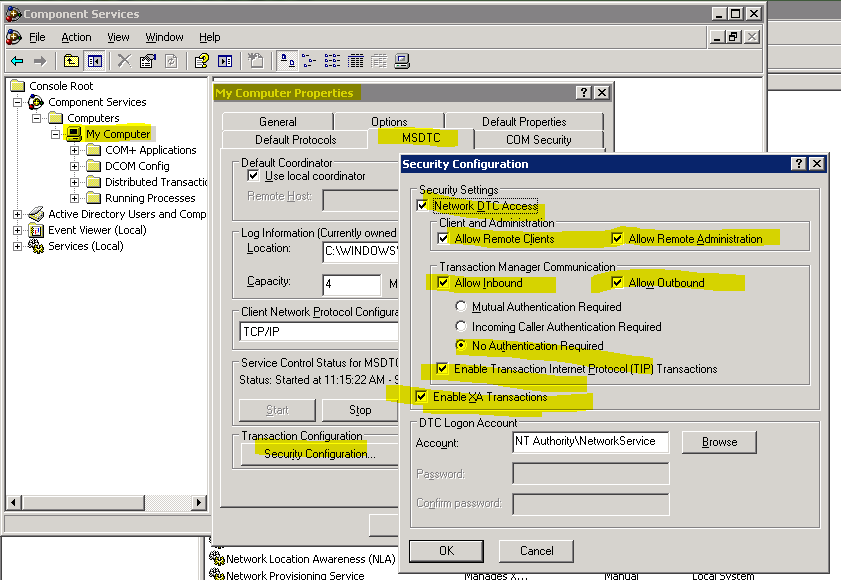Open the File menu
Image resolution: width=841 pixels, height=580 pixels.
coord(37,37)
